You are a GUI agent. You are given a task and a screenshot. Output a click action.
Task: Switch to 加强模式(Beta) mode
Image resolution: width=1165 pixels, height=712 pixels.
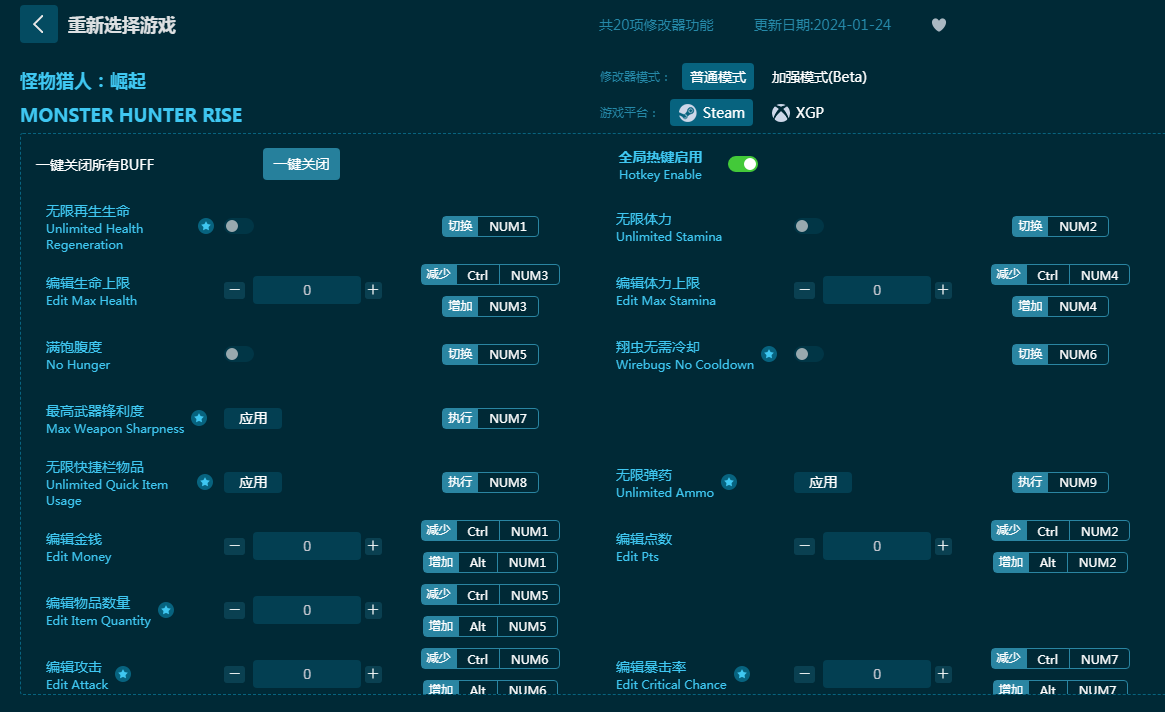819,77
